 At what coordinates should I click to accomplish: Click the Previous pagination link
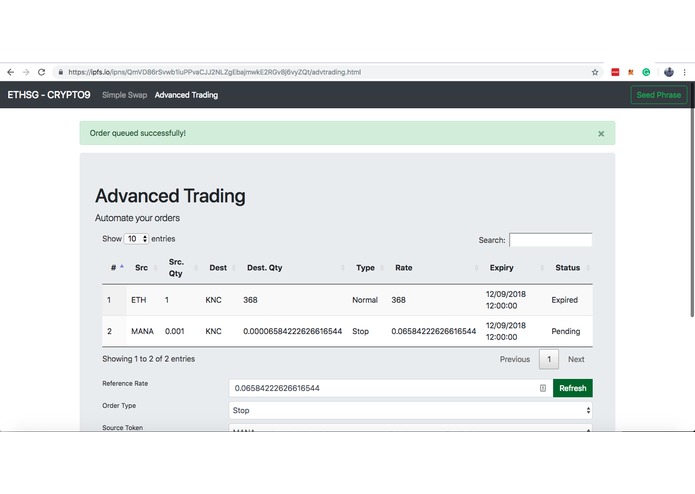point(515,359)
